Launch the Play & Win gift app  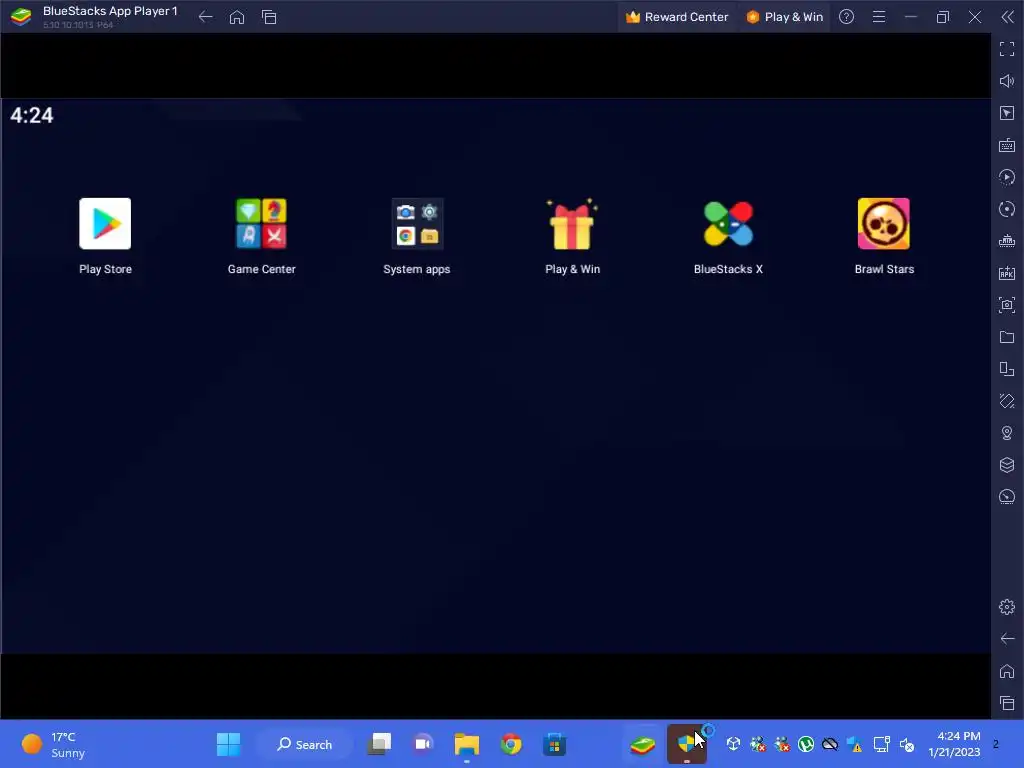tap(572, 224)
